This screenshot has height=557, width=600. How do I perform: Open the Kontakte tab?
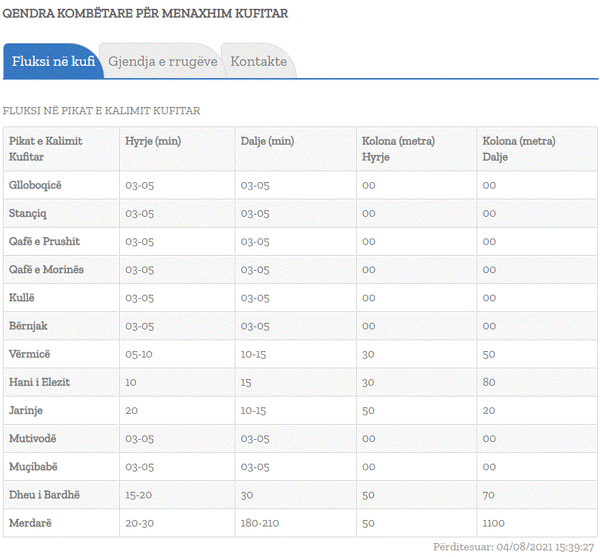point(259,61)
